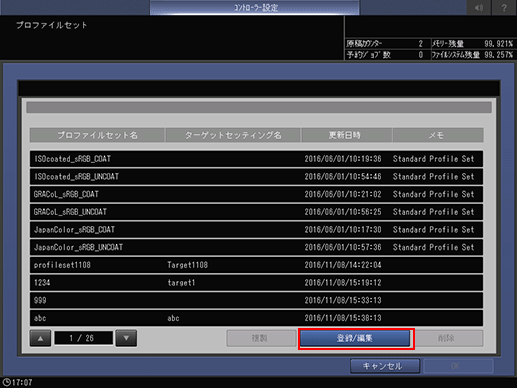Viewport: 517px width, 388px height.
Task: Click the 17:07 time display
Action: coord(22,382)
